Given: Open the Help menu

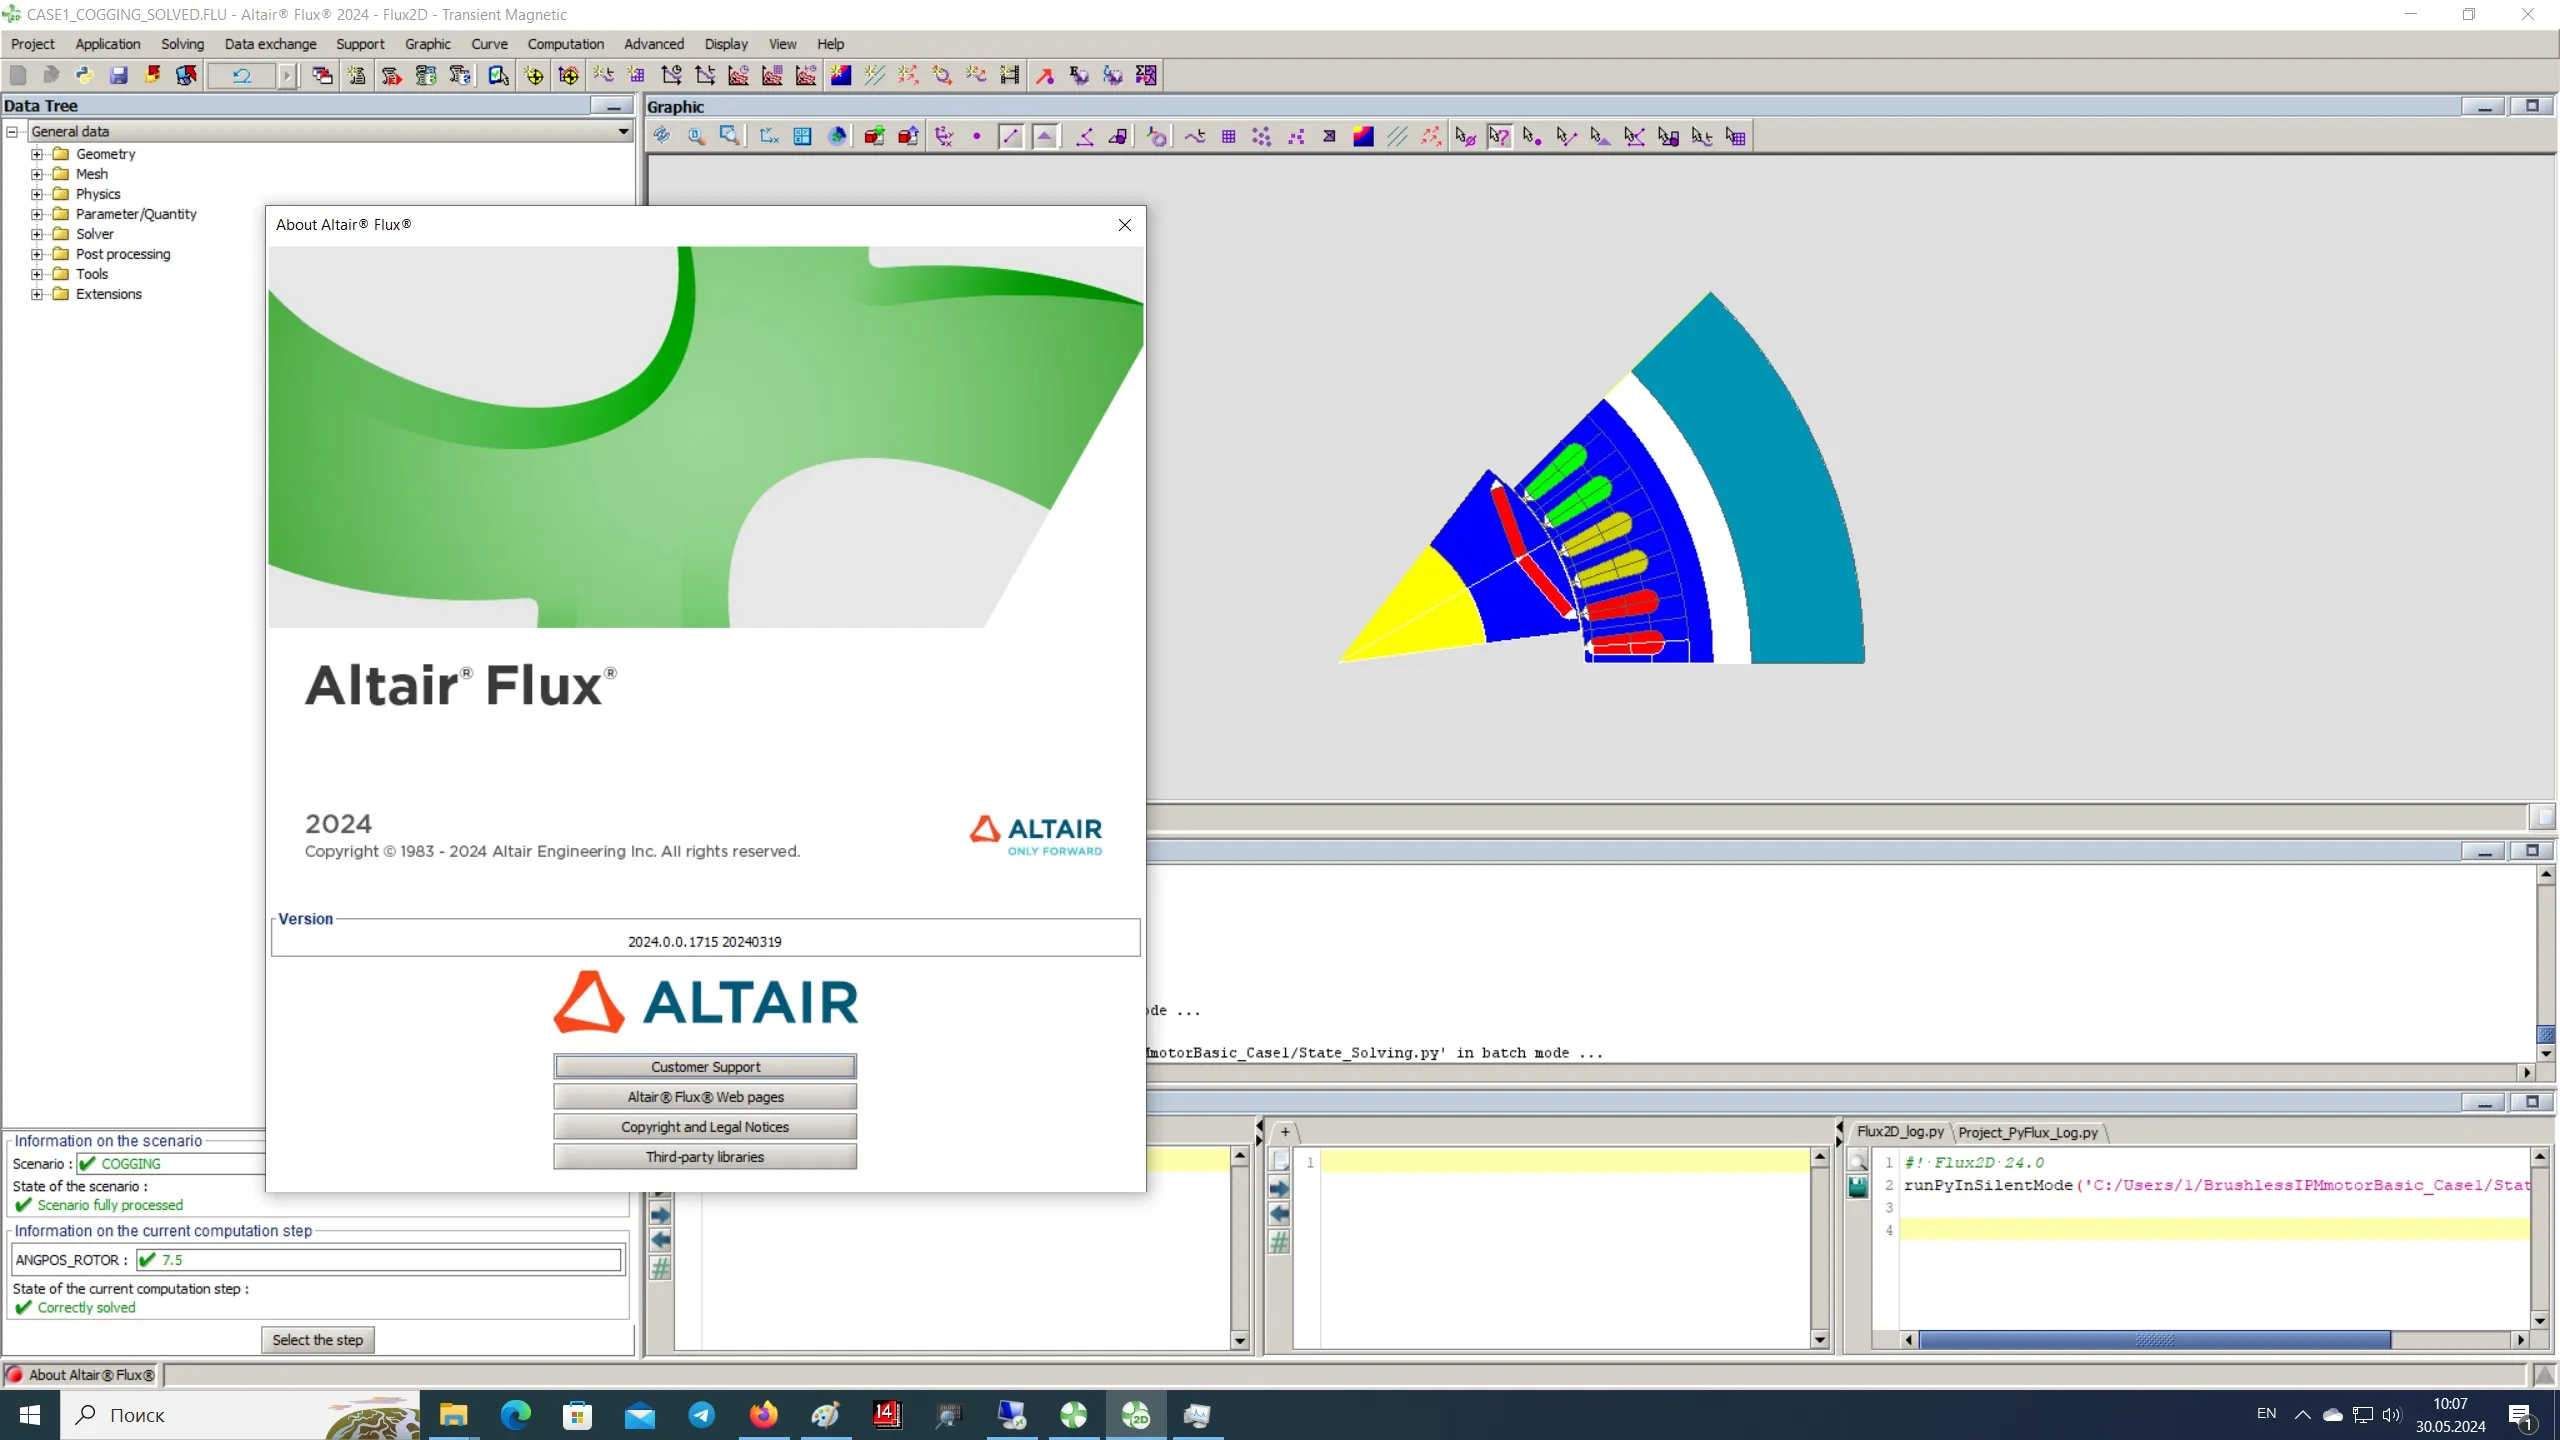Looking at the screenshot, I should 830,44.
